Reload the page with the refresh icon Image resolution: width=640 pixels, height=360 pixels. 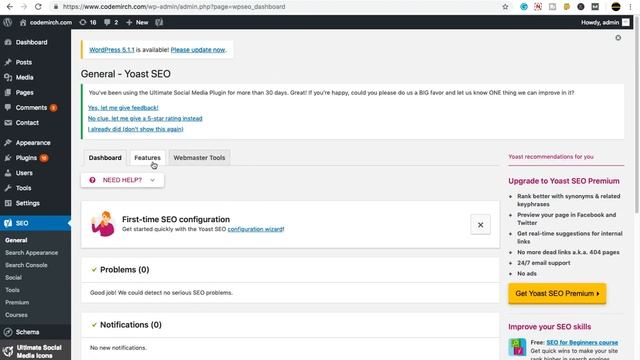click(38, 7)
